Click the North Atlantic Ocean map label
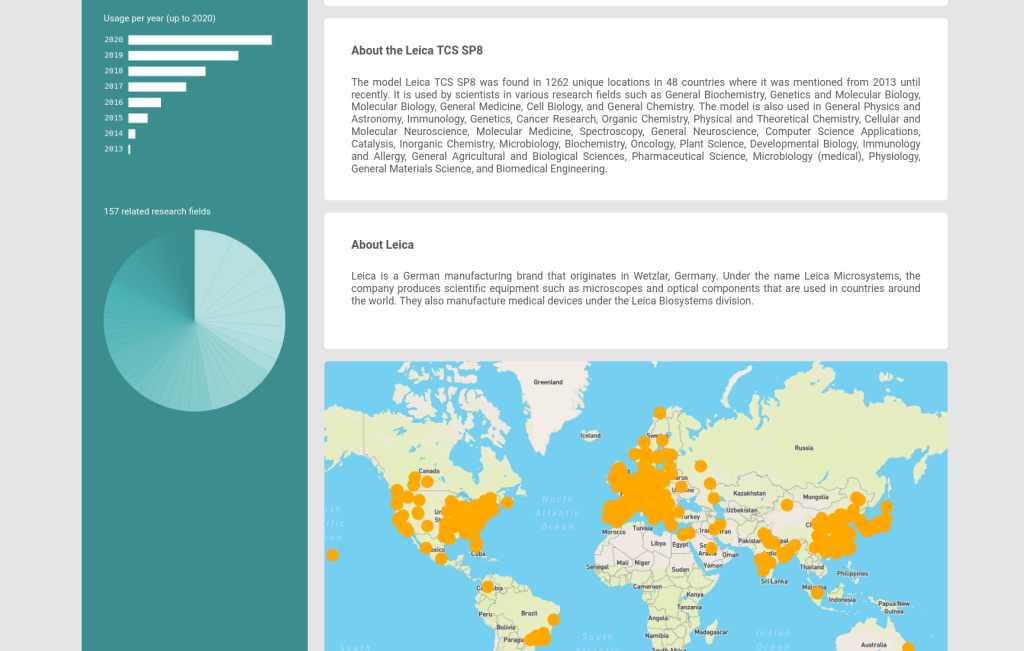Screen dimensions: 1024x651 [557, 513]
